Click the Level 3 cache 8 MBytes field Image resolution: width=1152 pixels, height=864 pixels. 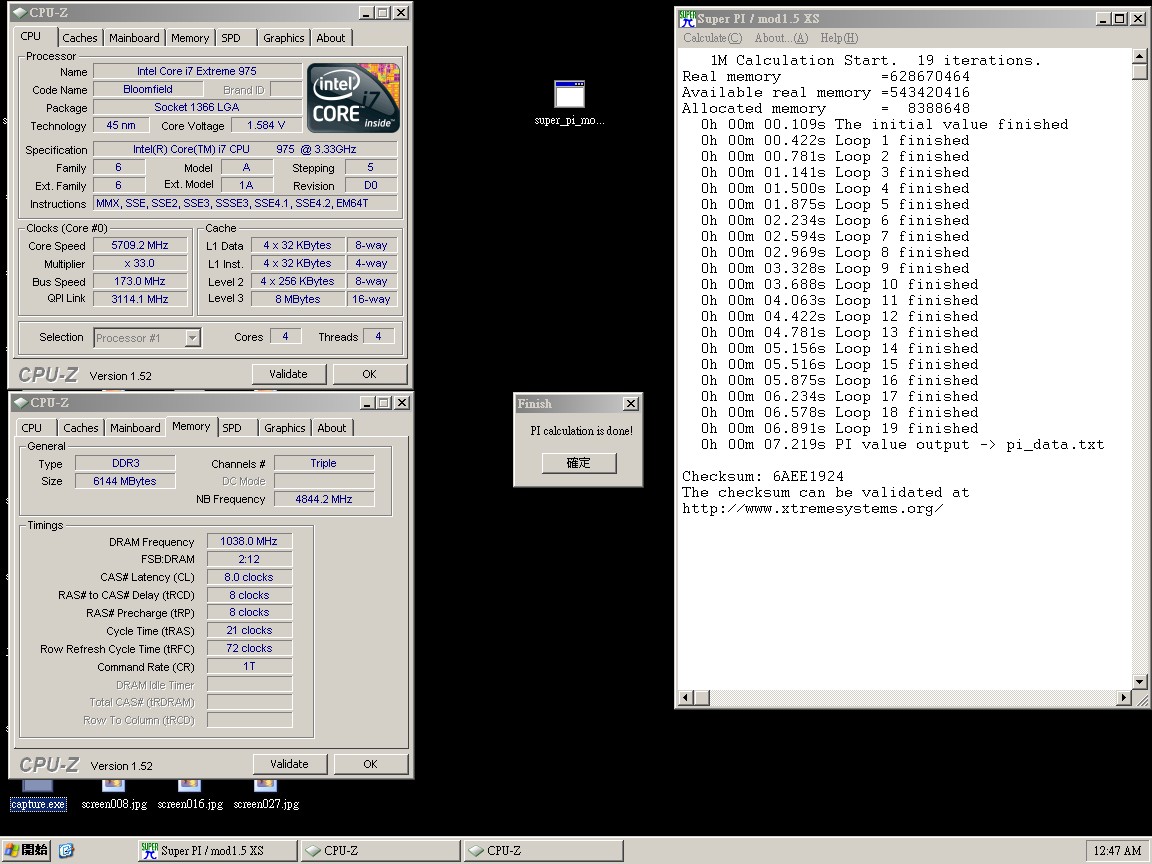[x=298, y=299]
